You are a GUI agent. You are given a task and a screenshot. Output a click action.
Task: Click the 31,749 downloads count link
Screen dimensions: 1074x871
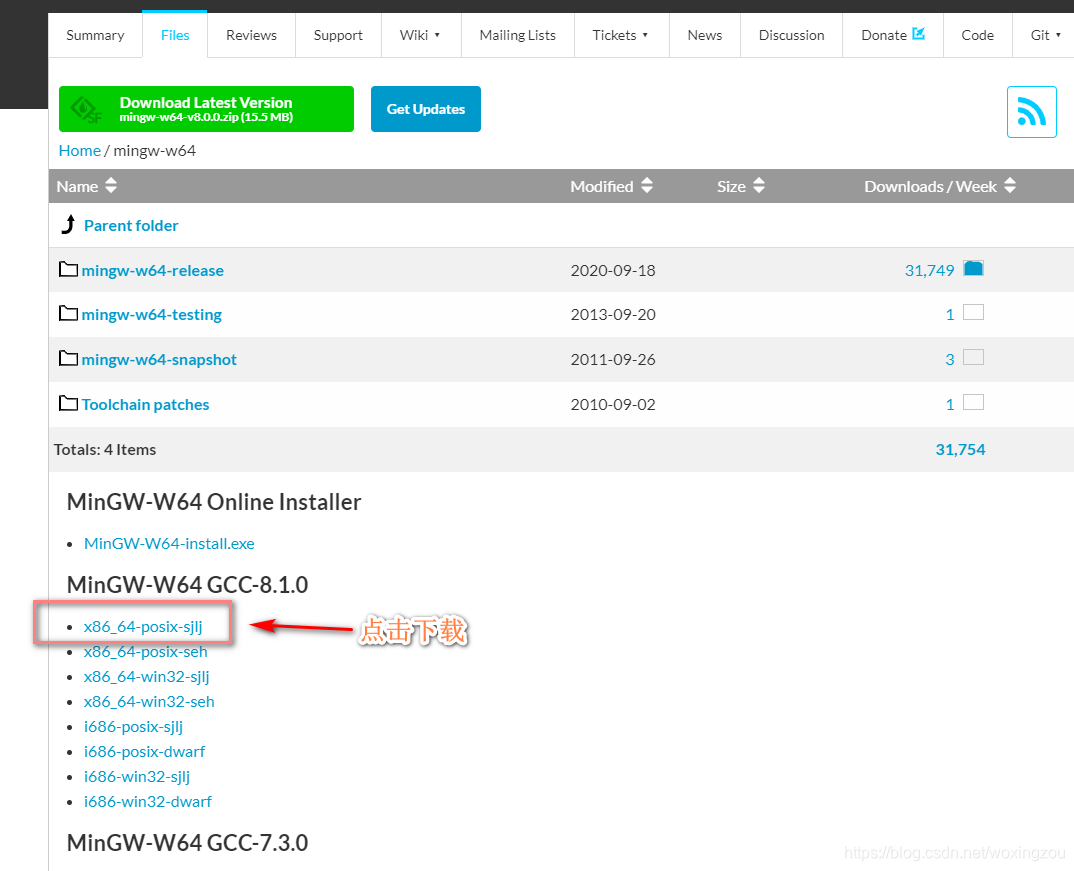click(x=929, y=270)
